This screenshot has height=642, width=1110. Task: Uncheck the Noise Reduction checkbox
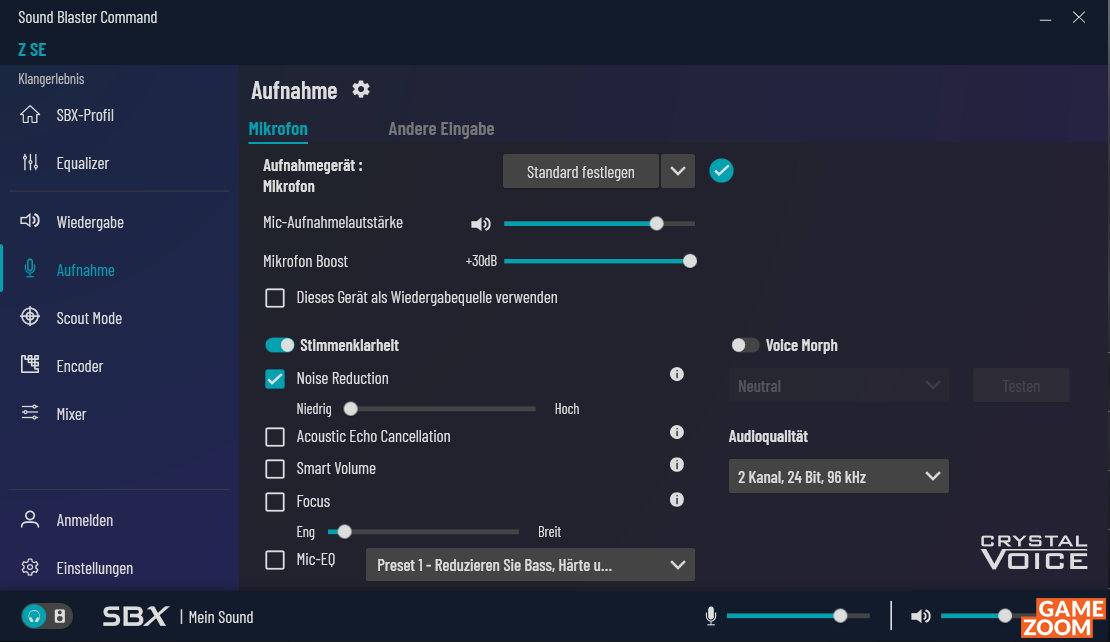[275, 379]
